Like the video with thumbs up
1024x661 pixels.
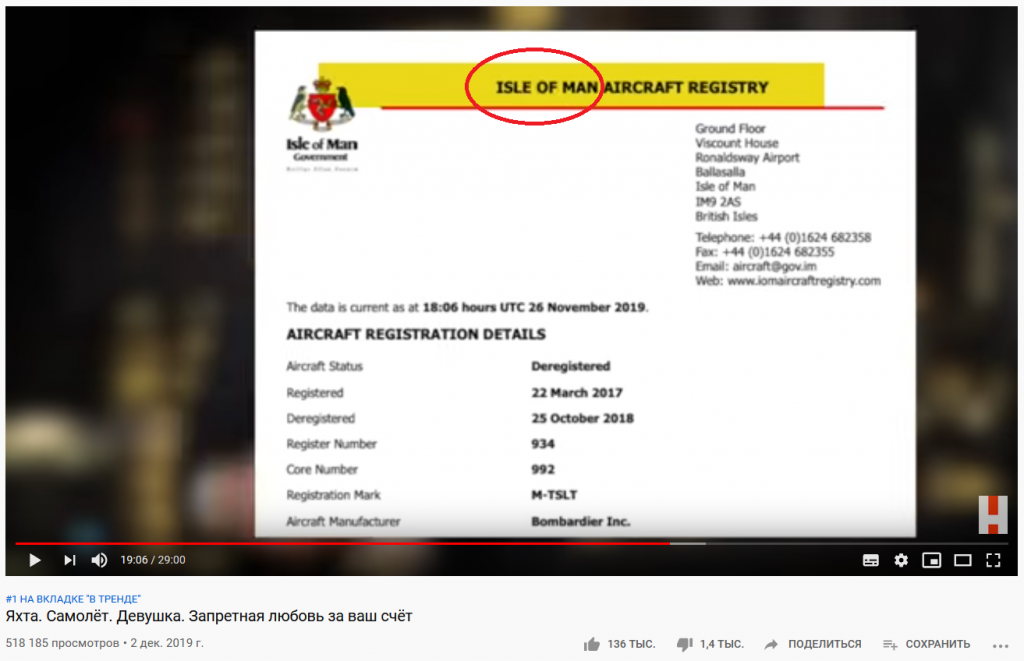click(592, 645)
